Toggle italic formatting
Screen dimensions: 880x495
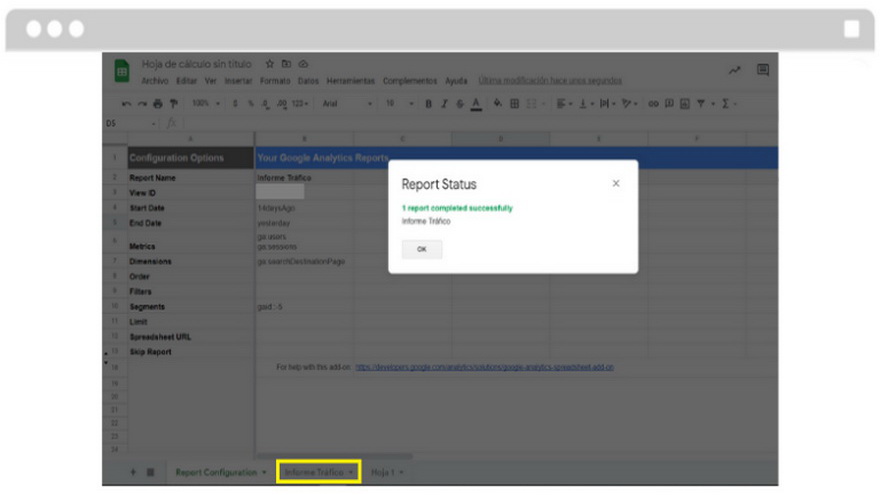tap(444, 104)
